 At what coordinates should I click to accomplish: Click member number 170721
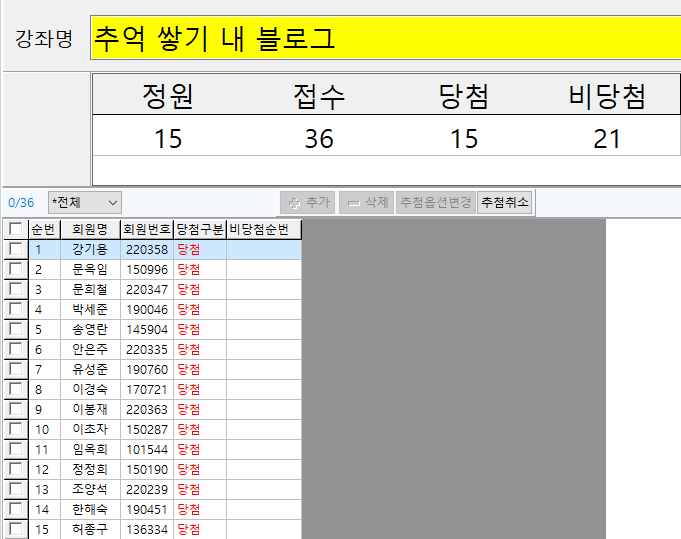147,390
